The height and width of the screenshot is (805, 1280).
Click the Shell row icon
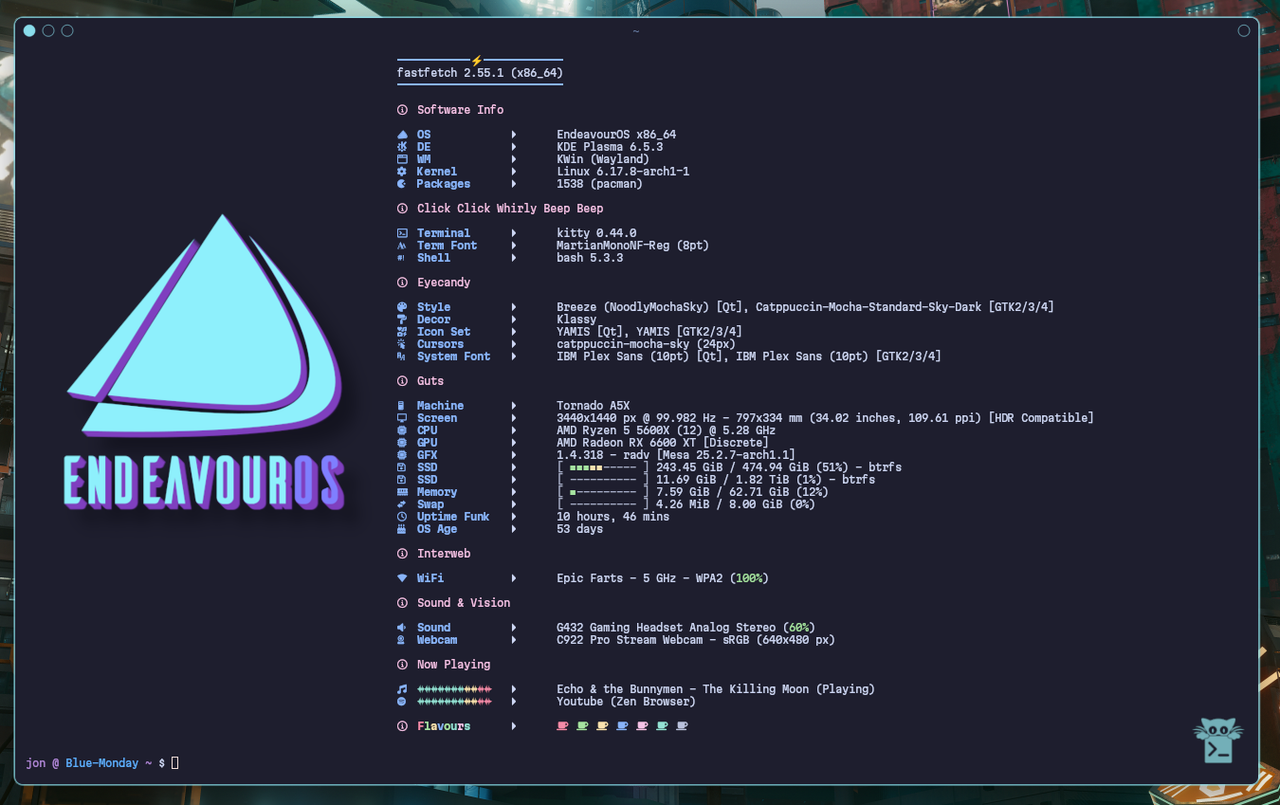[x=402, y=258]
